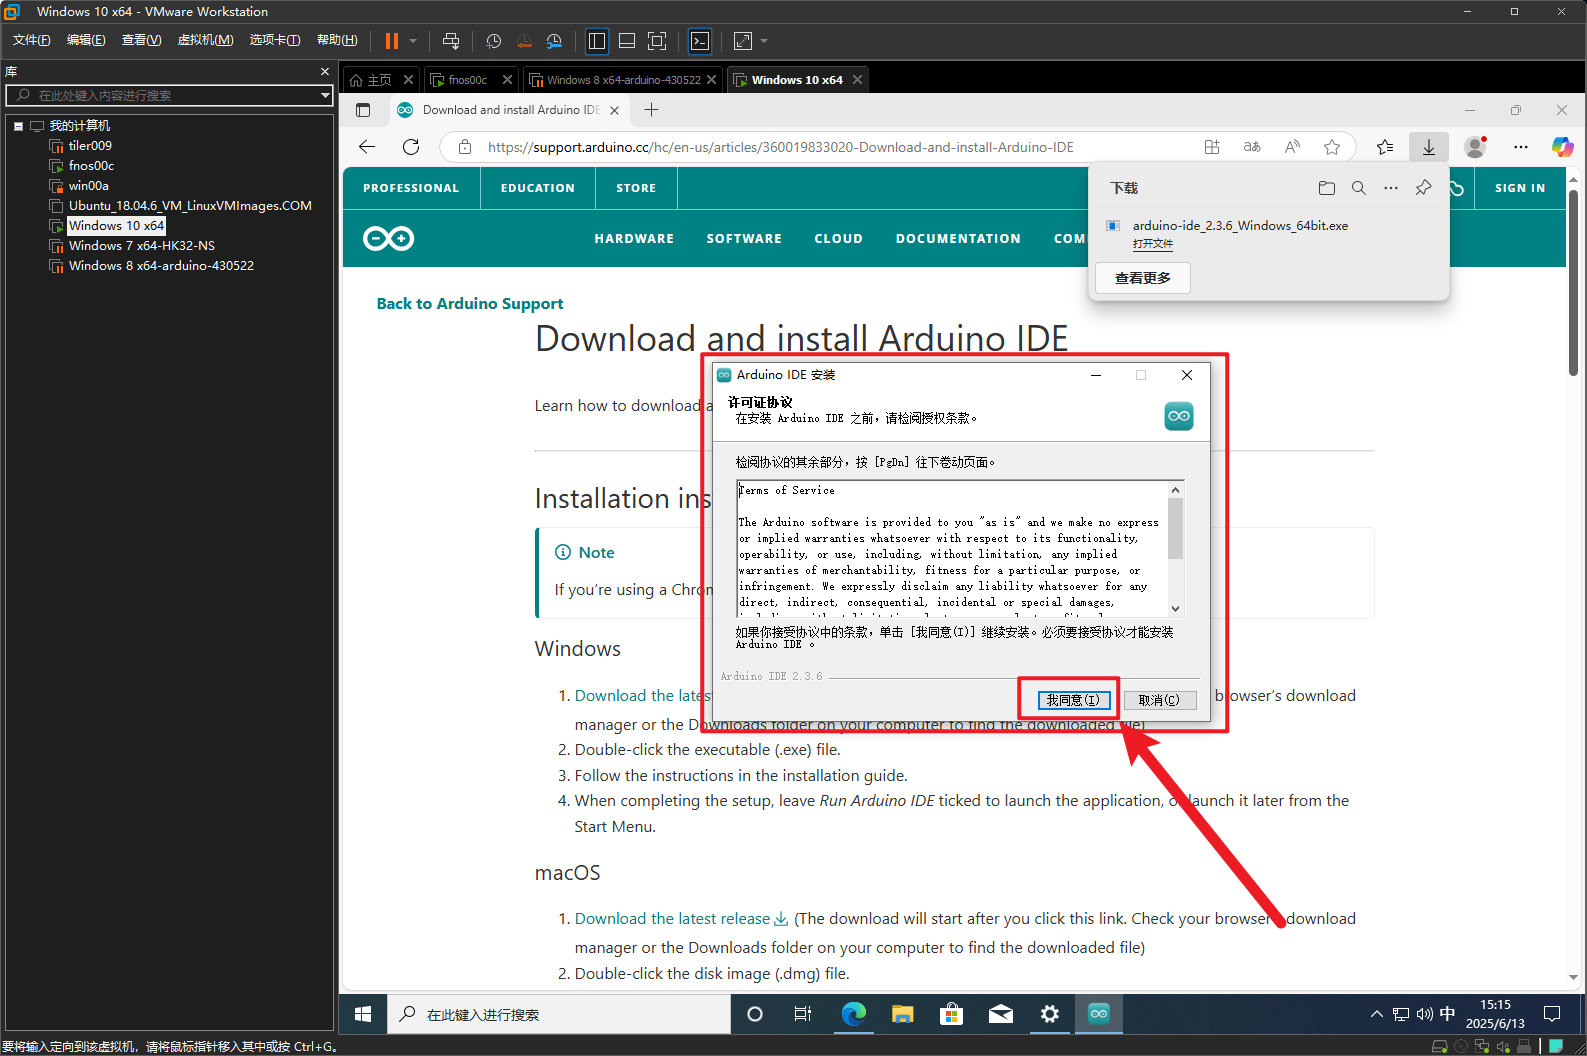Enter full screen mode in VMware toolbar
This screenshot has height=1056, width=1587.
coord(657,41)
